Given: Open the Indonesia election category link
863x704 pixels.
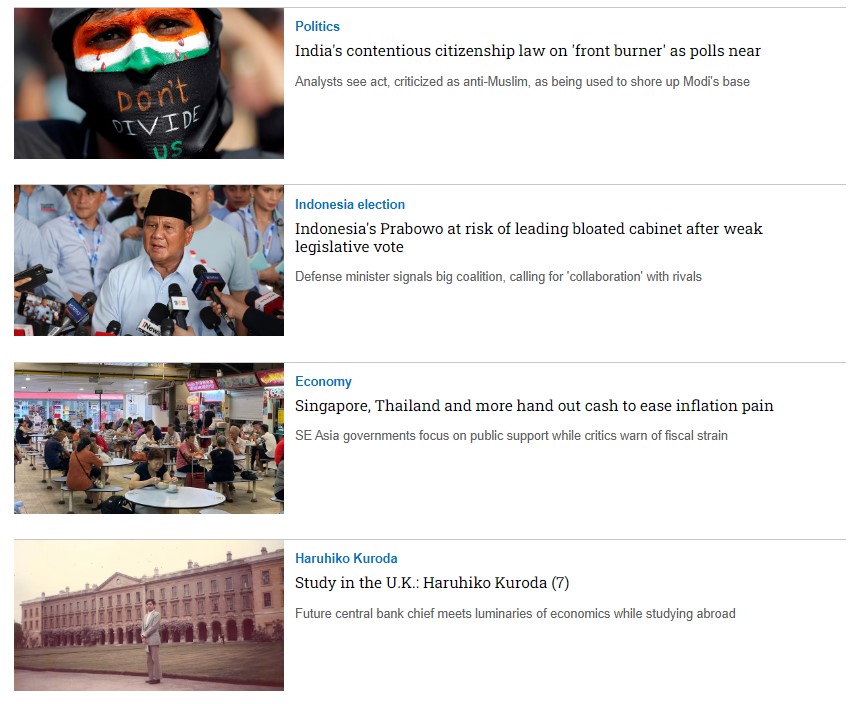Looking at the screenshot, I should tap(349, 204).
